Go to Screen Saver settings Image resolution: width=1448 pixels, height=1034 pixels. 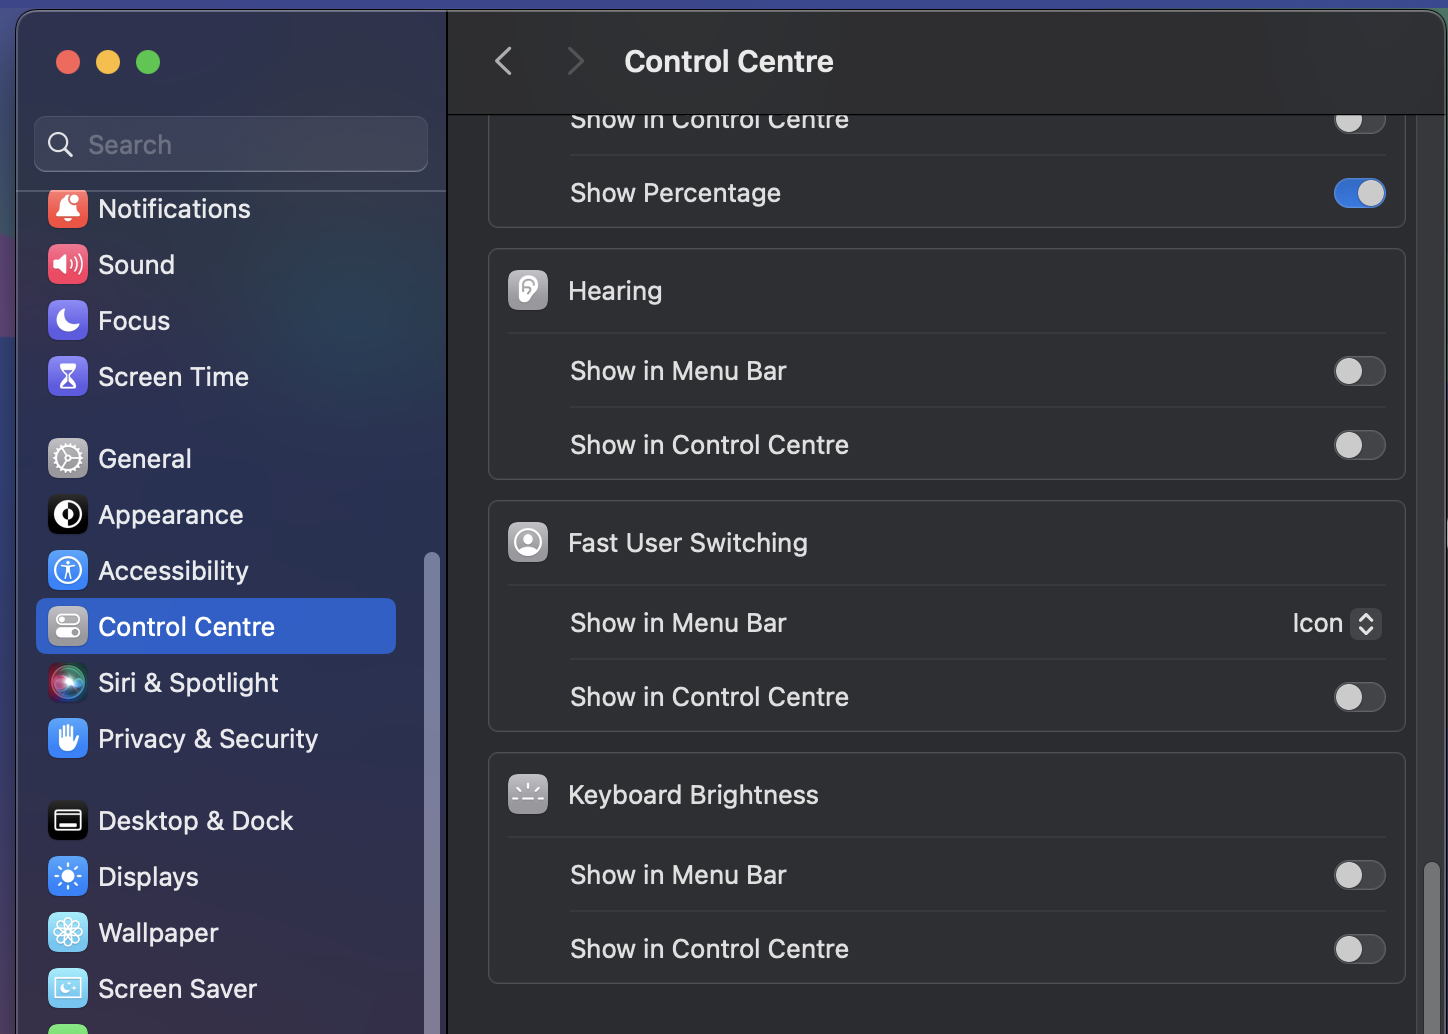point(216,989)
